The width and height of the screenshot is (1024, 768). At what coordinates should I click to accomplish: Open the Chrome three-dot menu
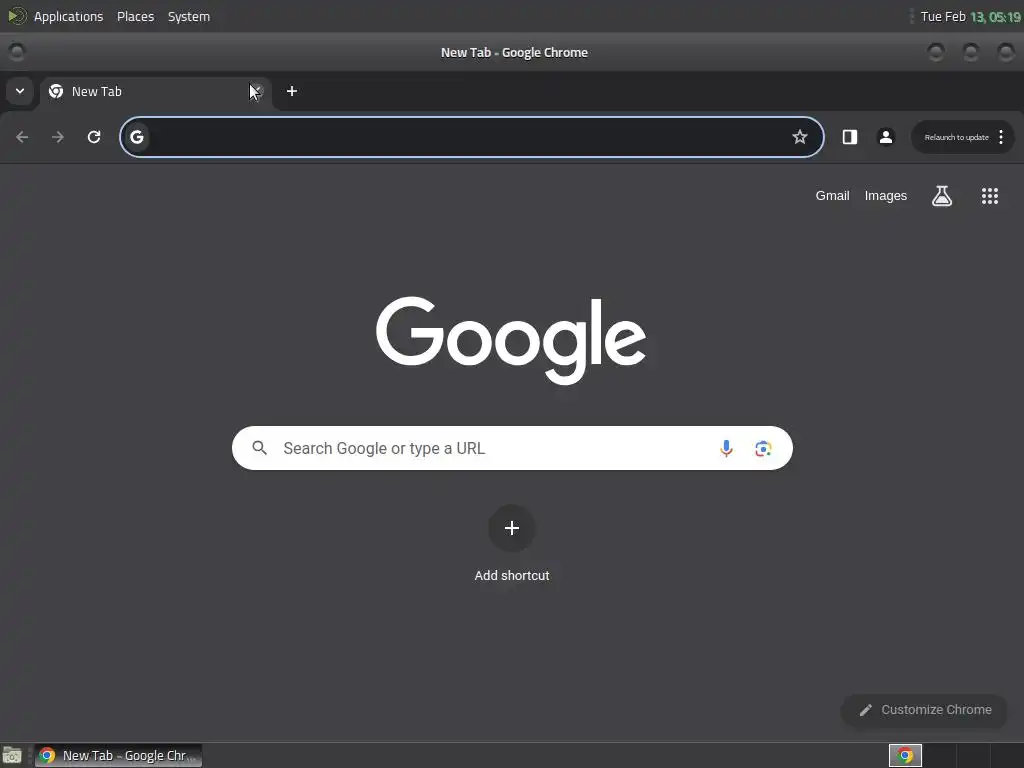pos(1000,137)
